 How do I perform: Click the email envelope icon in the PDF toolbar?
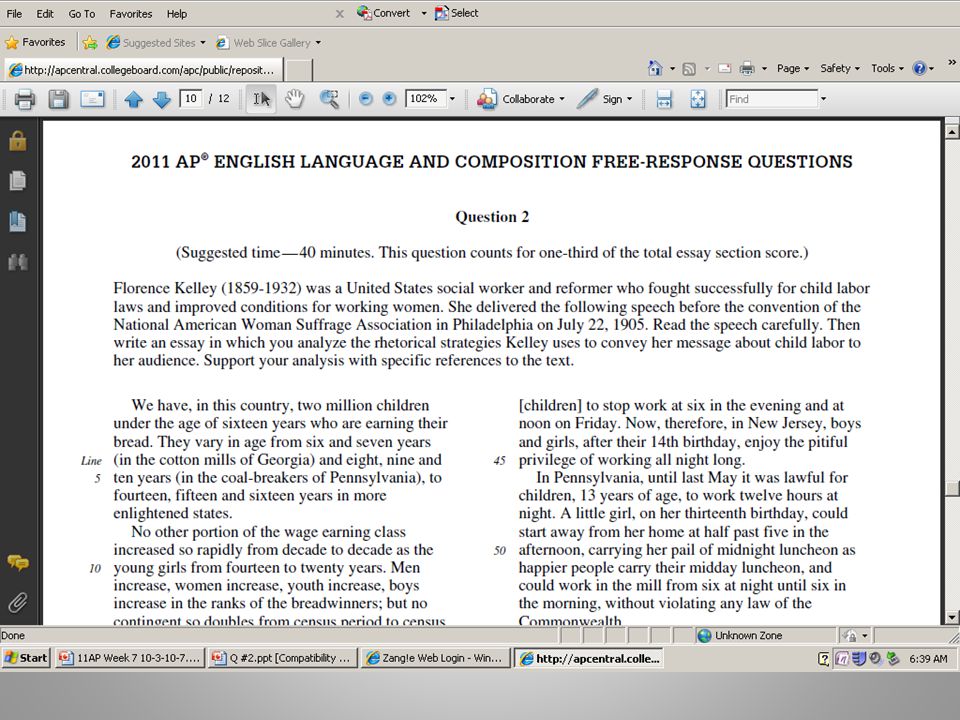(92, 99)
